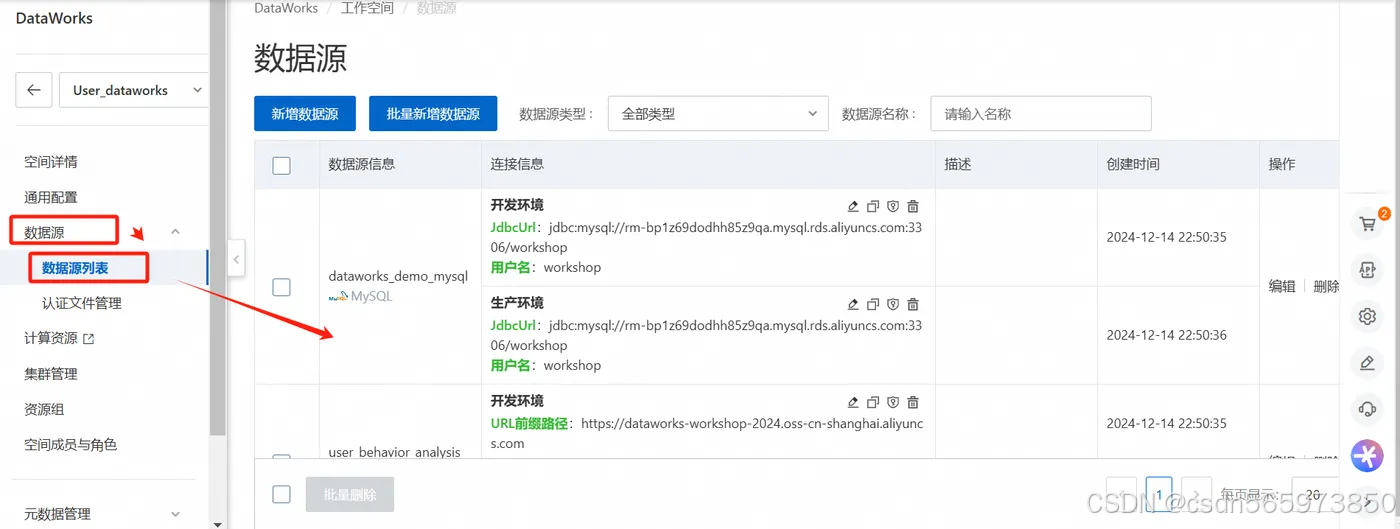Open the purple AI assistant icon
The image size is (1400, 529).
(x=1366, y=456)
